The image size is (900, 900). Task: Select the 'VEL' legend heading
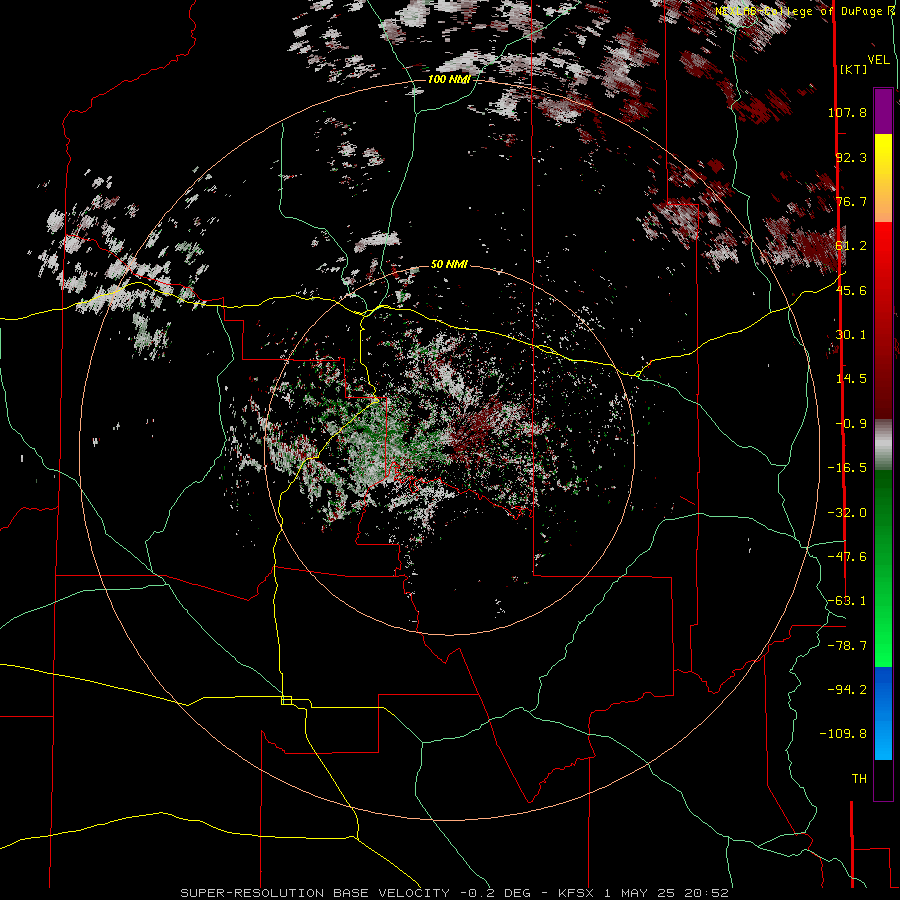(x=879, y=60)
